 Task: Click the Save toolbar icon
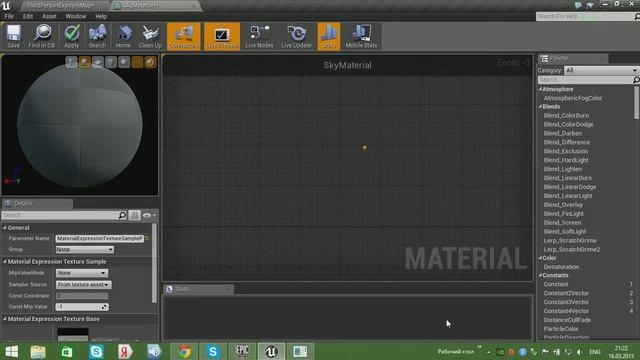click(13, 36)
